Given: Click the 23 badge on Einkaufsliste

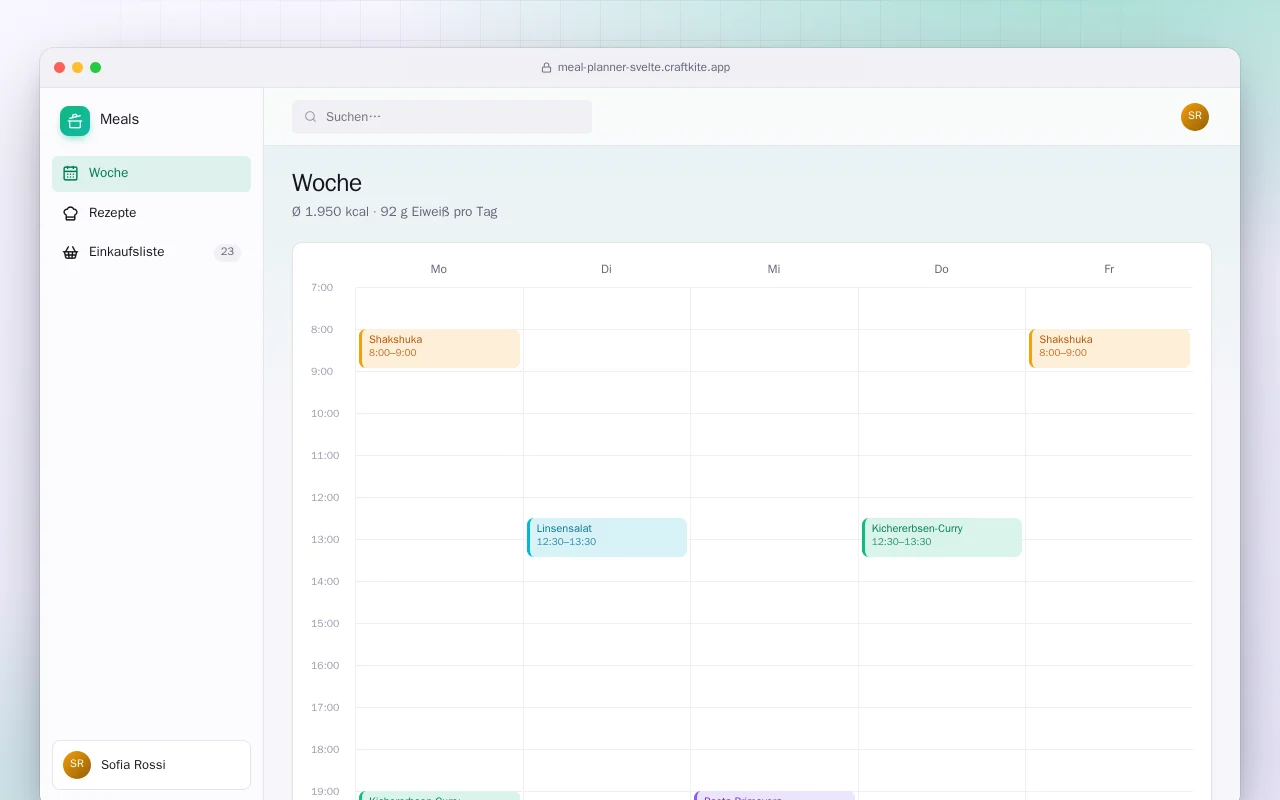Looking at the screenshot, I should [x=227, y=252].
